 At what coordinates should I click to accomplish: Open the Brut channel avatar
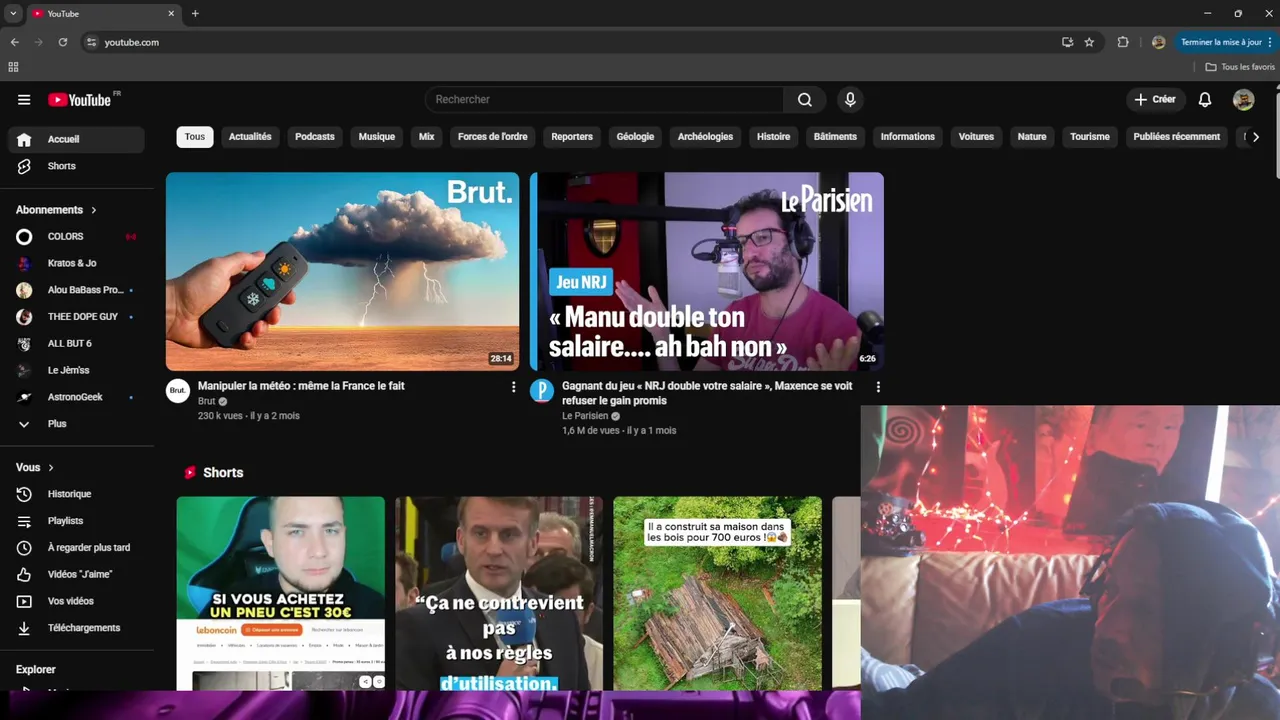[177, 391]
